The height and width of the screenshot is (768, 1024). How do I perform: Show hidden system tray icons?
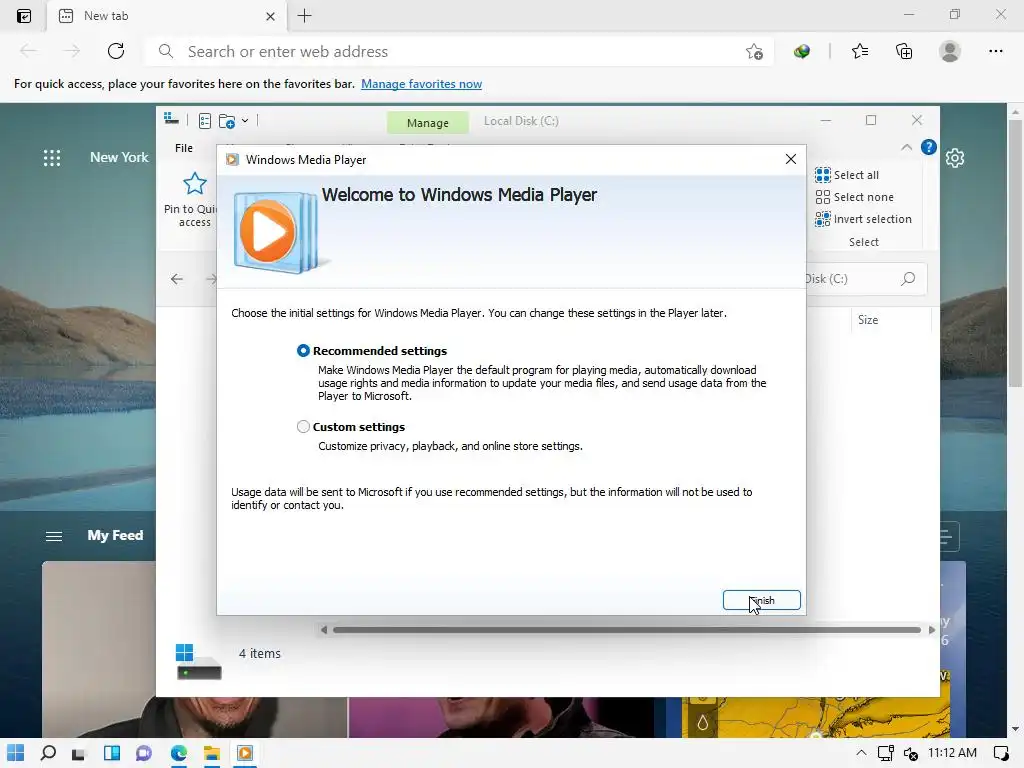coord(861,753)
